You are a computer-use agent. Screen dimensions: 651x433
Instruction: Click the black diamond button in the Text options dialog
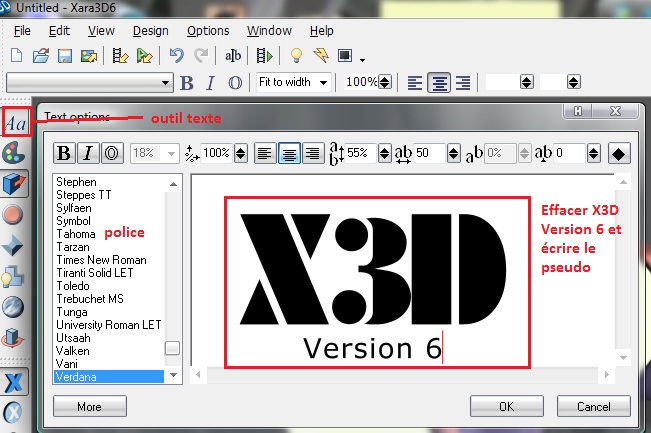(x=619, y=154)
